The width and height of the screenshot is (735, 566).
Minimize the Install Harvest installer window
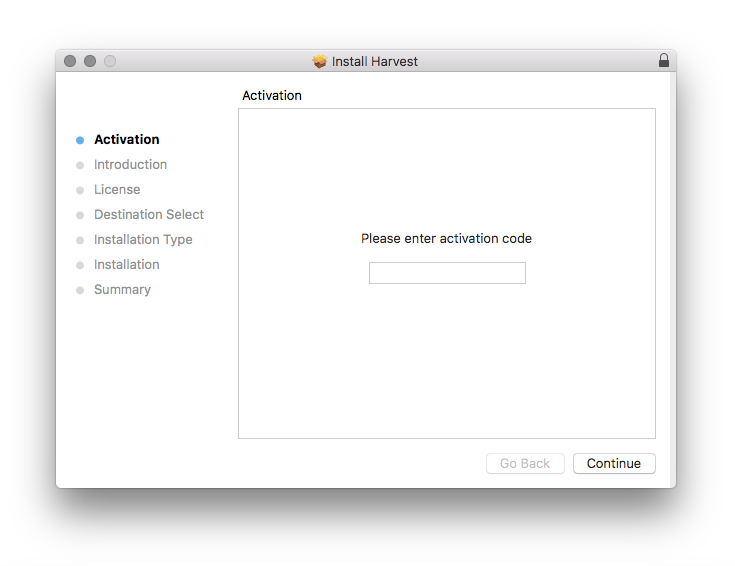point(90,61)
